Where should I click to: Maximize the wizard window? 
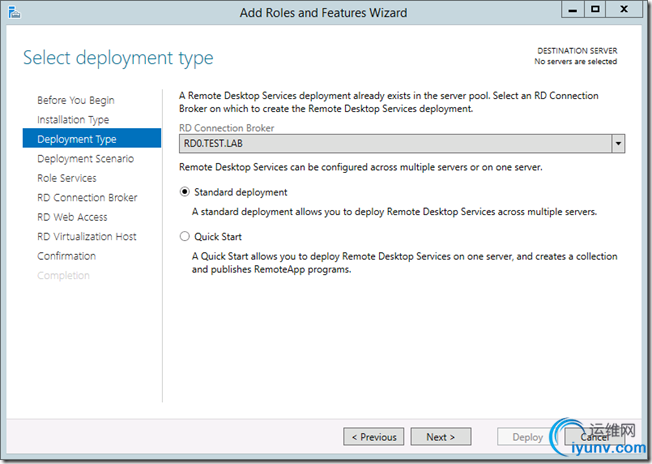point(595,10)
